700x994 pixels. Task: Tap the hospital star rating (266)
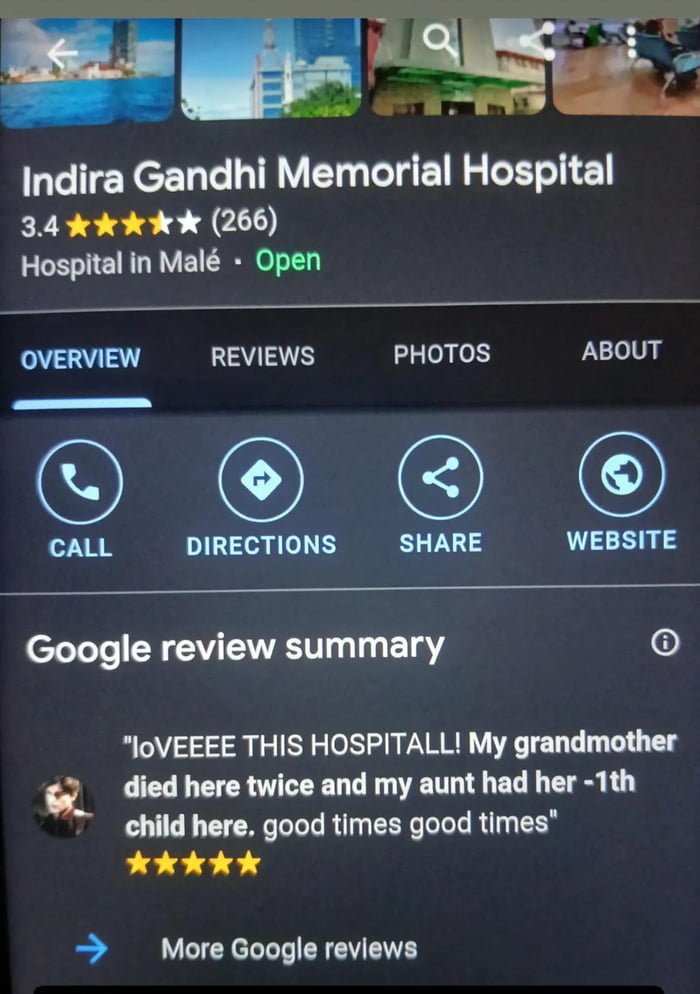pyautogui.click(x=149, y=223)
